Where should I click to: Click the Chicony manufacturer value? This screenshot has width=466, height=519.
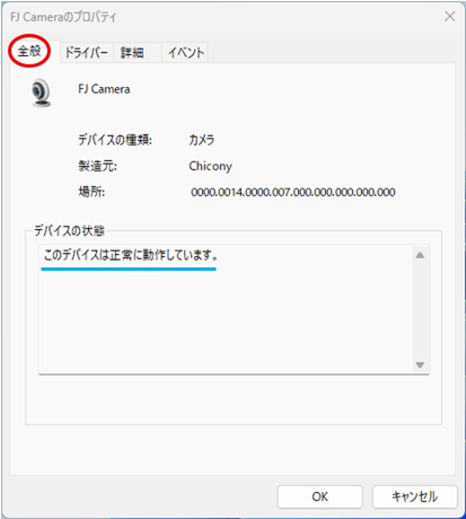point(210,166)
